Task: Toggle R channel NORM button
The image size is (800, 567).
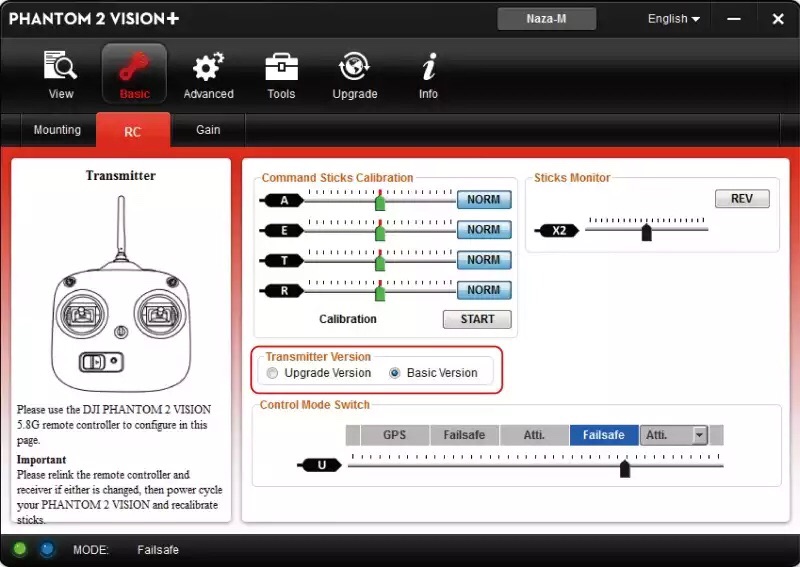Action: [x=484, y=290]
